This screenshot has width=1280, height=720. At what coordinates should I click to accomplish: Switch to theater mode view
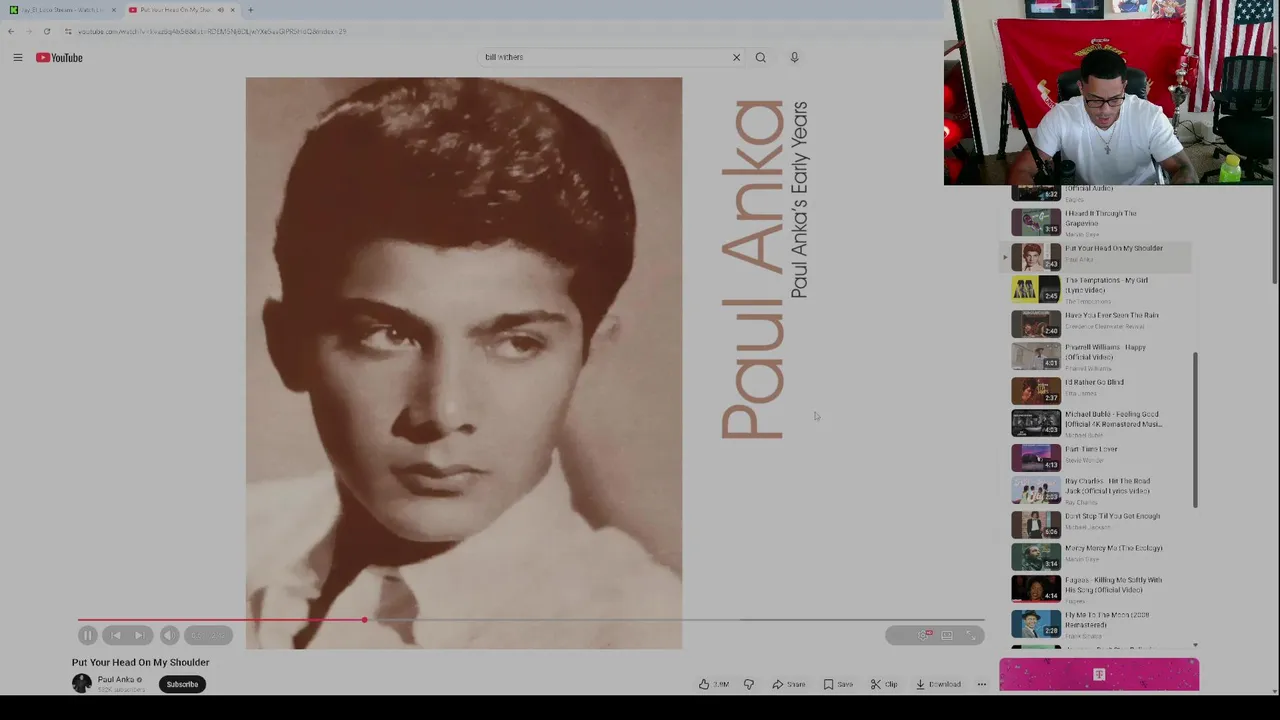point(947,635)
